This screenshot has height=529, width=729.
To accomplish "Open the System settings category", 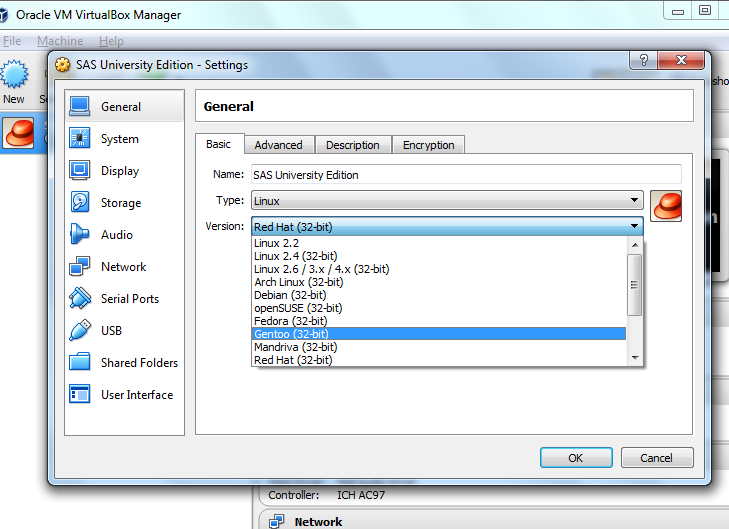I will (x=125, y=139).
